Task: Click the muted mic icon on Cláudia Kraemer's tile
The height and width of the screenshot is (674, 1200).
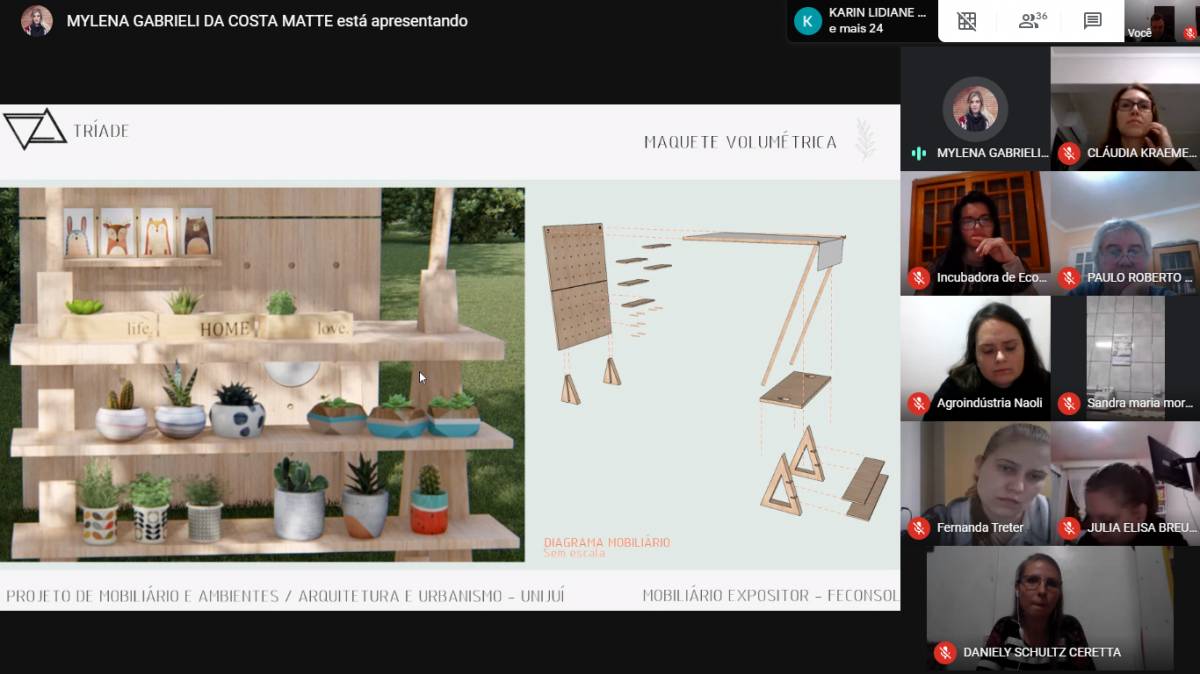Action: pos(1069,153)
